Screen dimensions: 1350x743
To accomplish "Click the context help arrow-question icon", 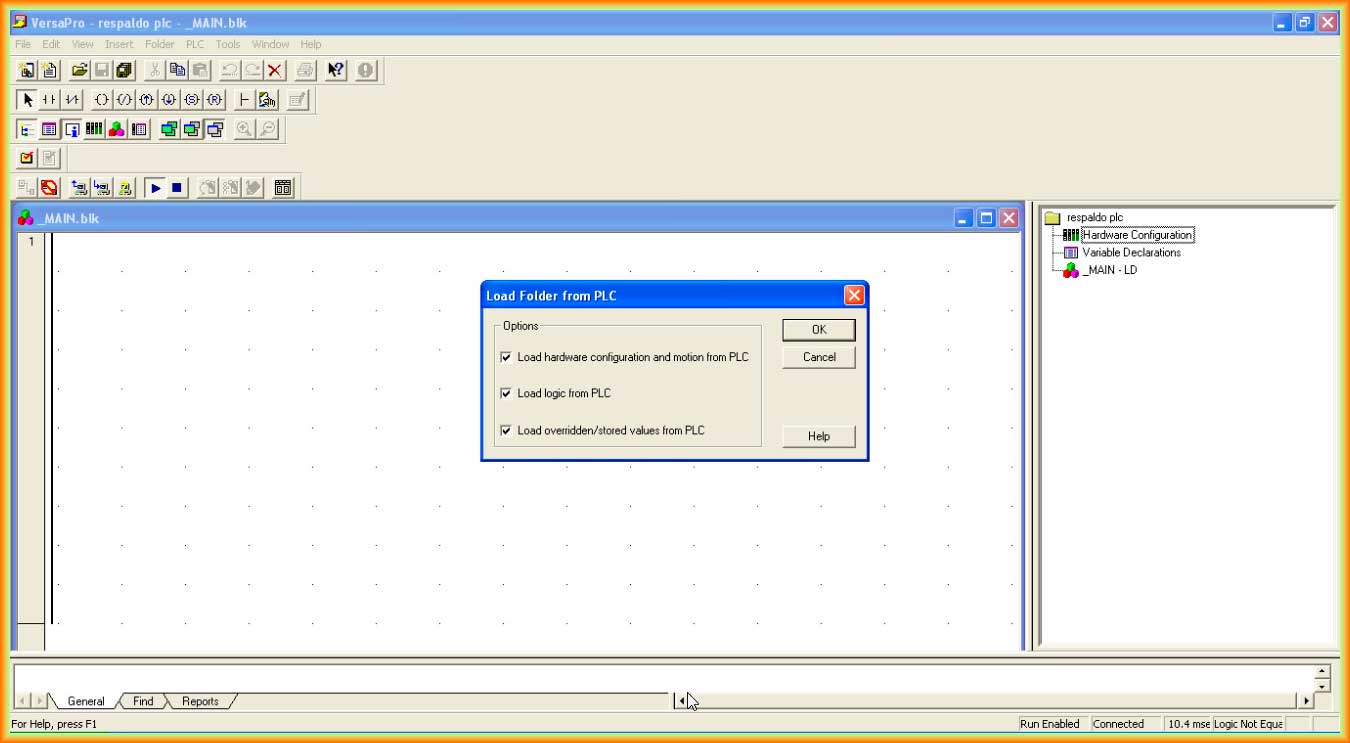I will click(336, 70).
